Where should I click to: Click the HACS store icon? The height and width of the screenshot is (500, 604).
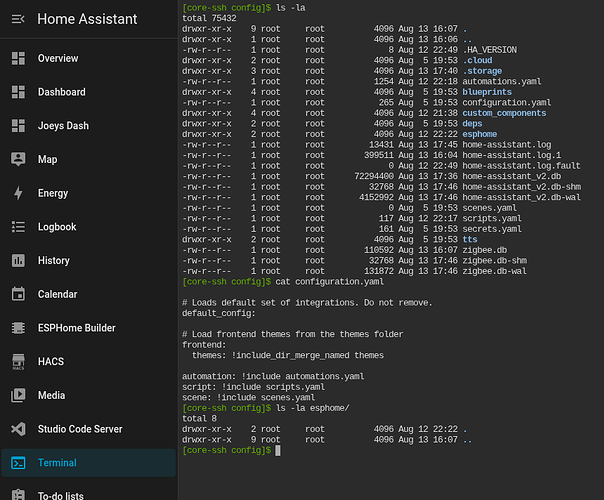tap(18, 361)
